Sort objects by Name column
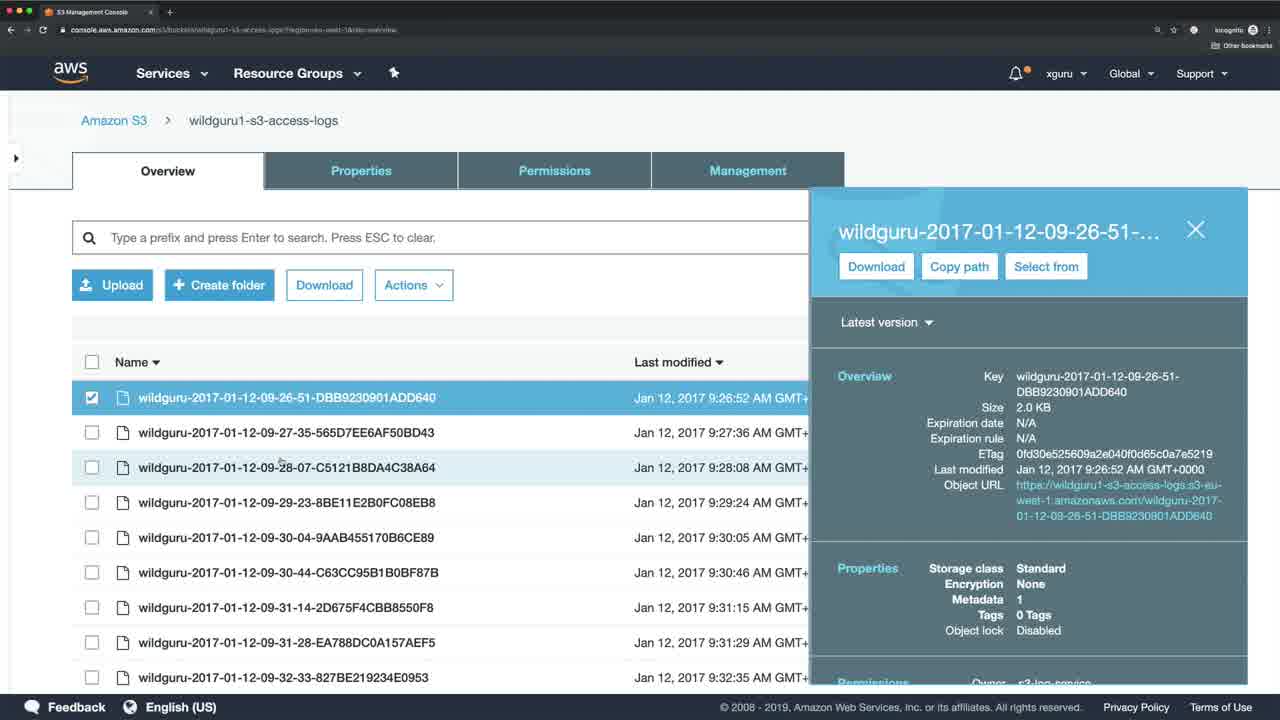 (137, 362)
